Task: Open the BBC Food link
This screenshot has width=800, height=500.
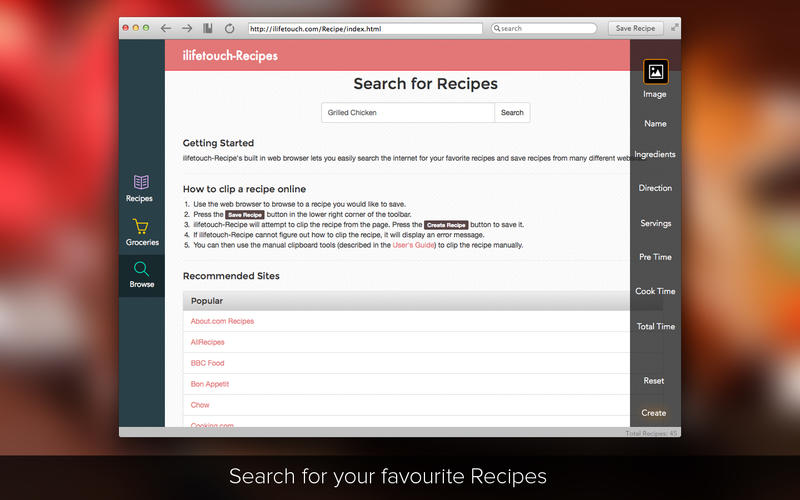Action: coord(207,363)
